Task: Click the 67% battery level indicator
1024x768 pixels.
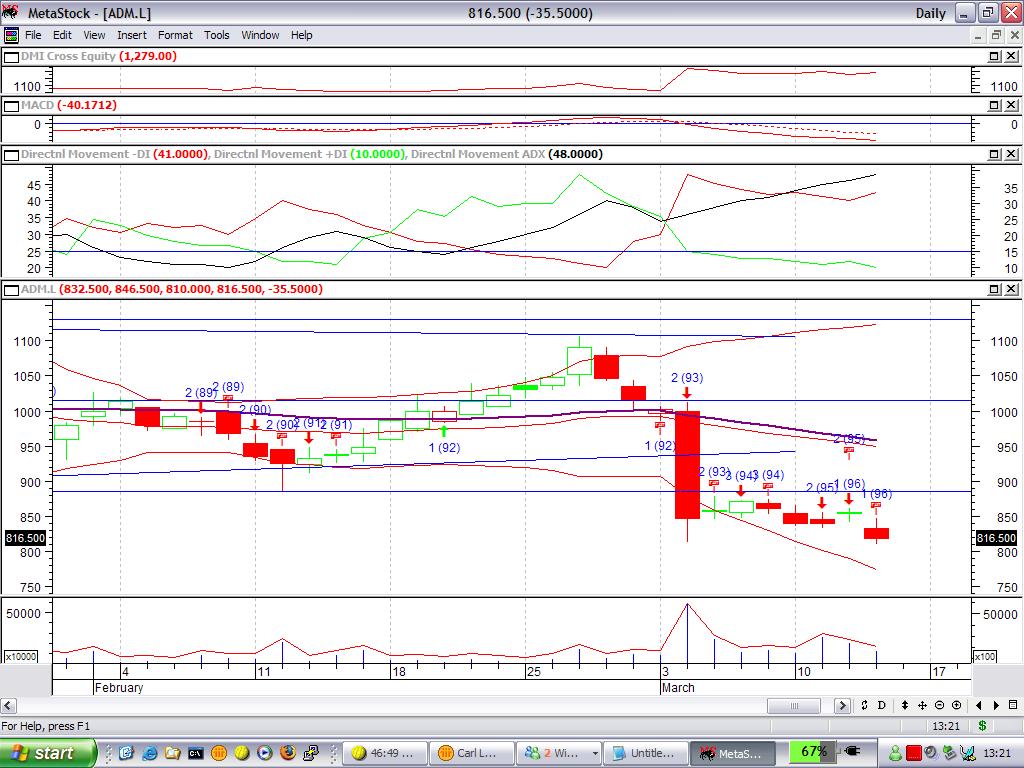Action: pos(814,752)
